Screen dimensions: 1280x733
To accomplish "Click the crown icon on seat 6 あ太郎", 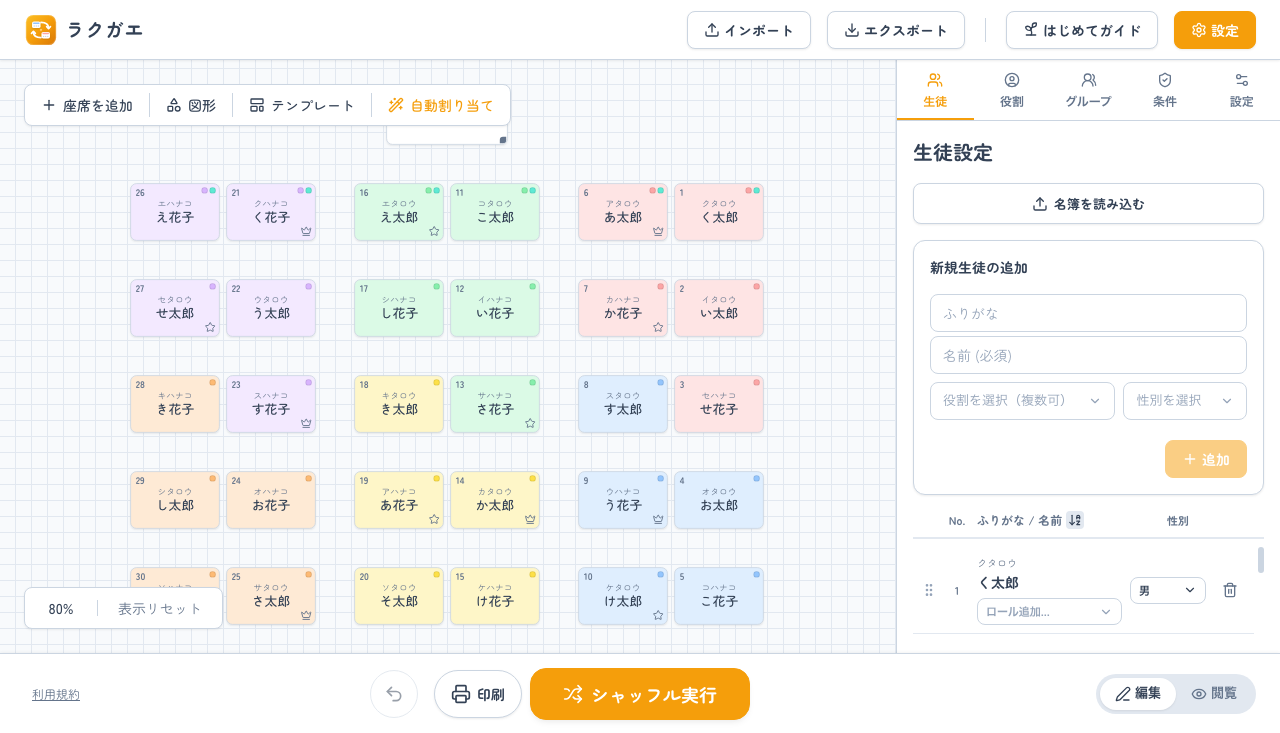I will pyautogui.click(x=658, y=231).
